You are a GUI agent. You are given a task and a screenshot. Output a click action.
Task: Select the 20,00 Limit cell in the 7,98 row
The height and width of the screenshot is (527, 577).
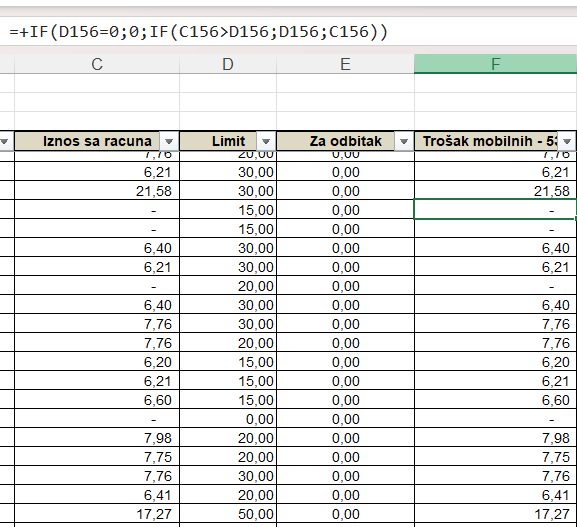pos(228,438)
